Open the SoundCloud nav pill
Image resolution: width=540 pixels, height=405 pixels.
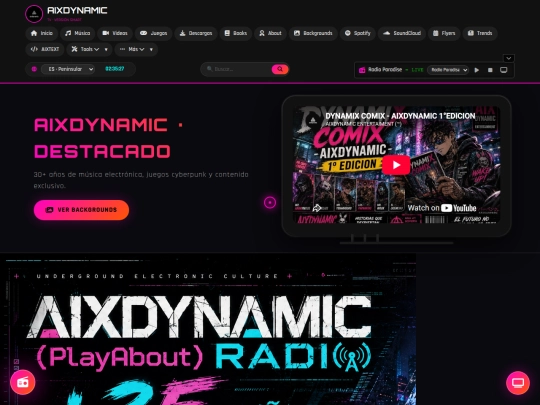click(402, 33)
